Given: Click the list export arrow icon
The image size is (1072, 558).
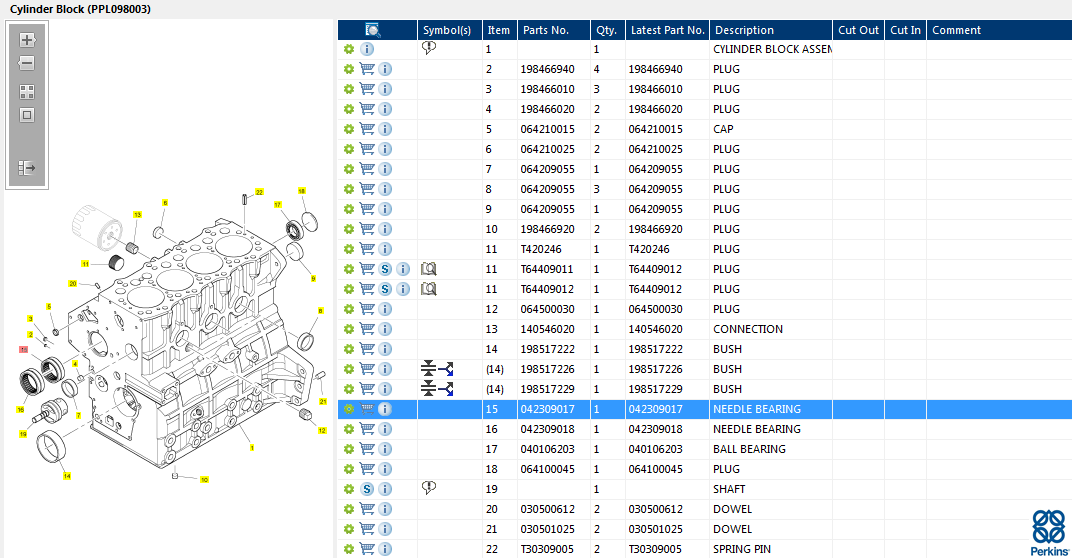Looking at the screenshot, I should point(27,168).
